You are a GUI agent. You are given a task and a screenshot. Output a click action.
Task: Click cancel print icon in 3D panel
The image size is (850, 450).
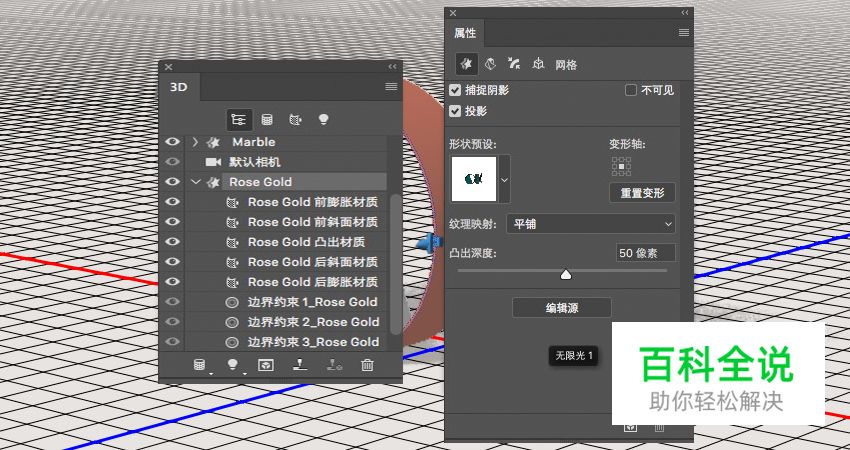tap(334, 365)
